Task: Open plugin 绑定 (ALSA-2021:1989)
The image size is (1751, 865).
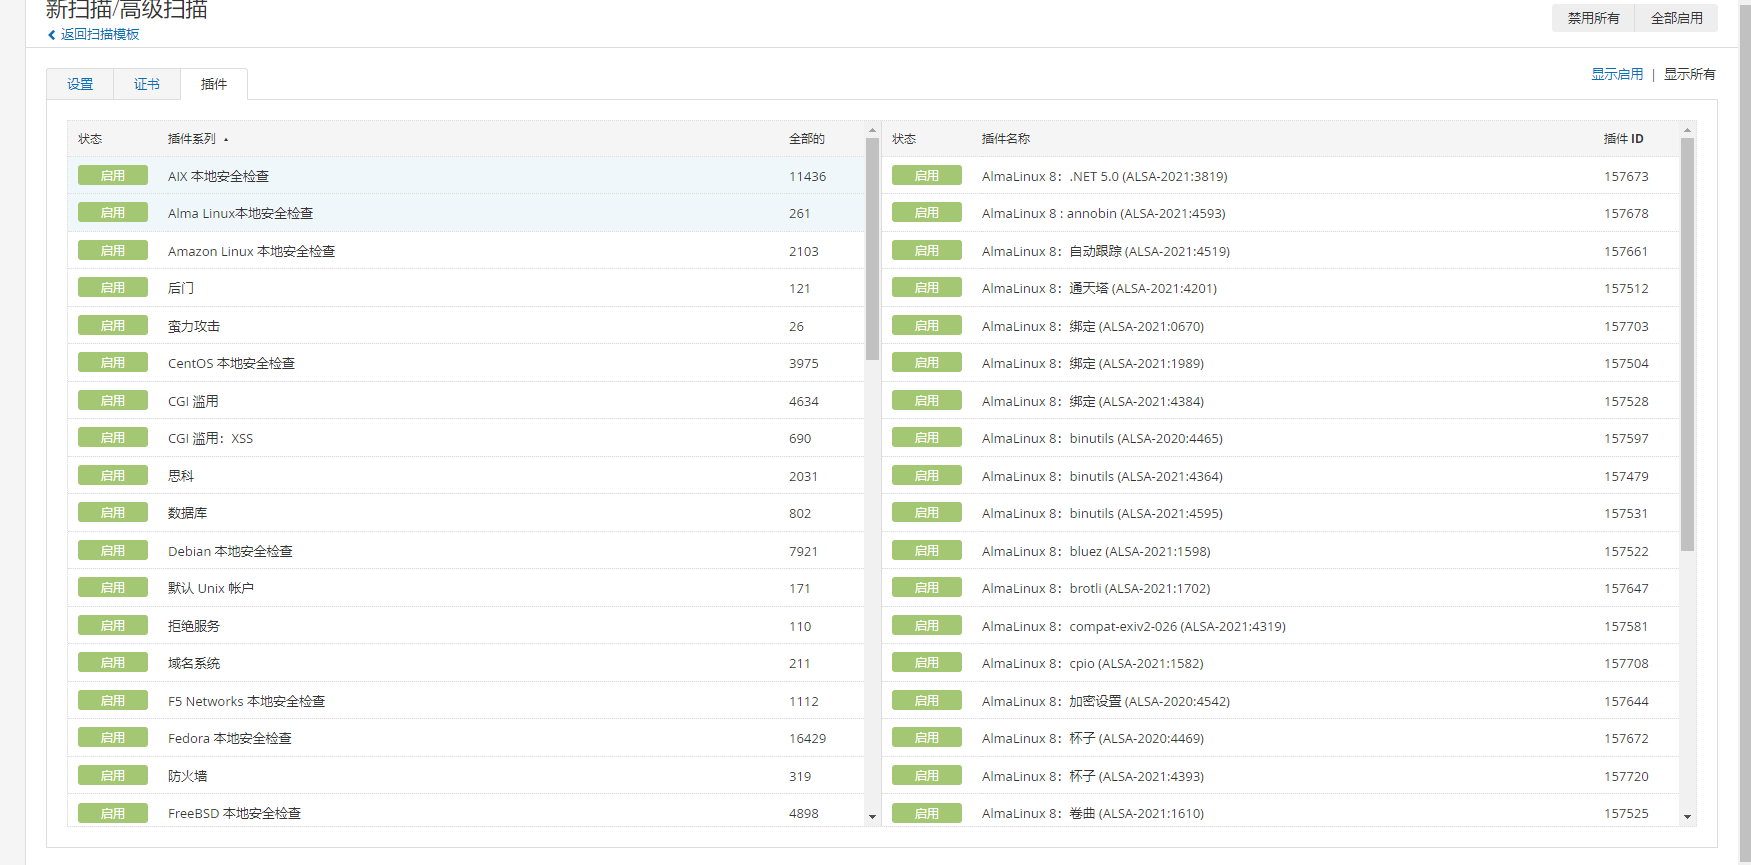Action: click(1093, 363)
